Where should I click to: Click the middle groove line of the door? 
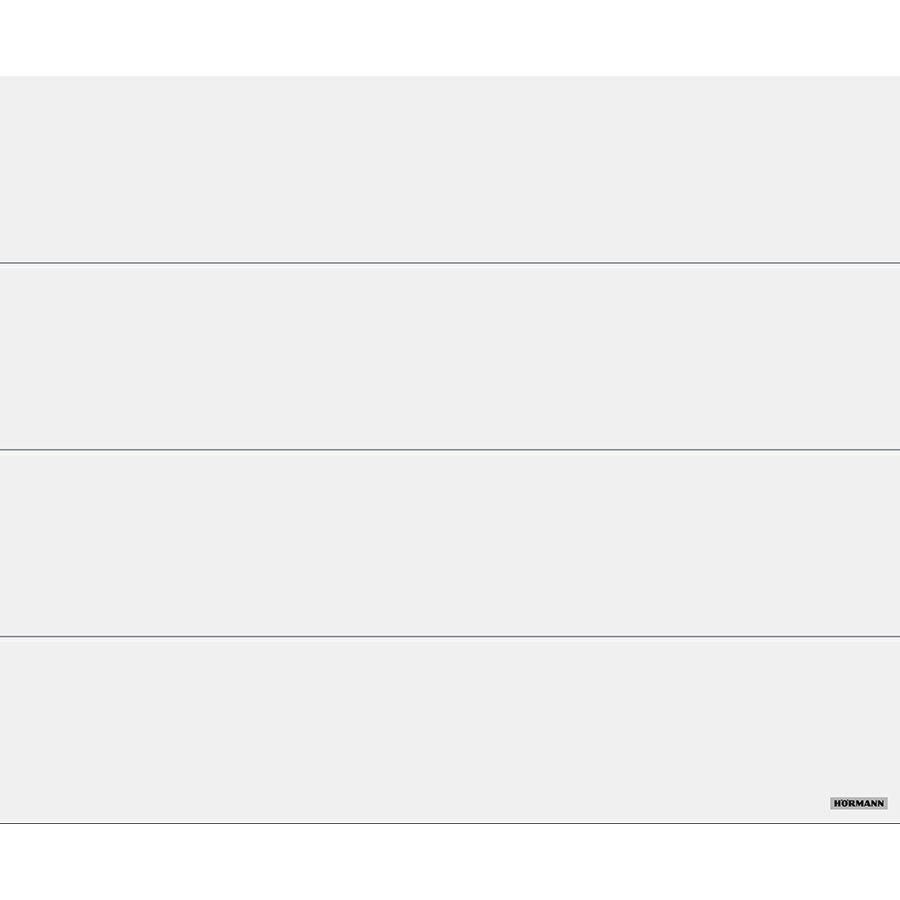tap(450, 450)
